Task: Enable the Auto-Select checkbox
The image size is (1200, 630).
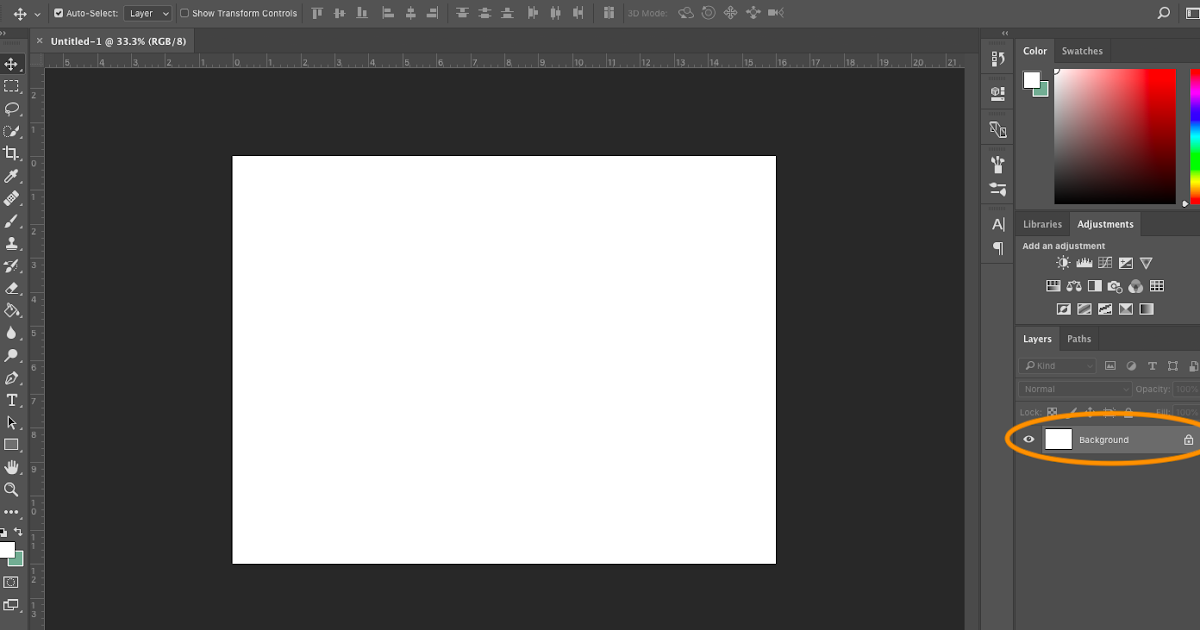Action: [58, 13]
